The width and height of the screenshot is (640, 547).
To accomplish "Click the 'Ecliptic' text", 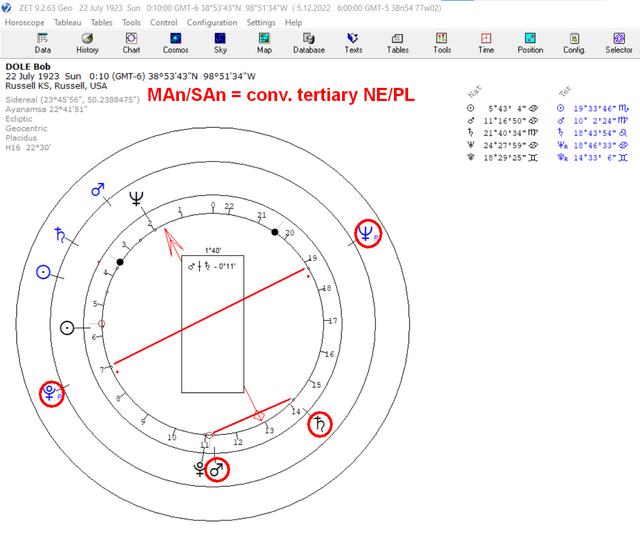I will 19,119.
